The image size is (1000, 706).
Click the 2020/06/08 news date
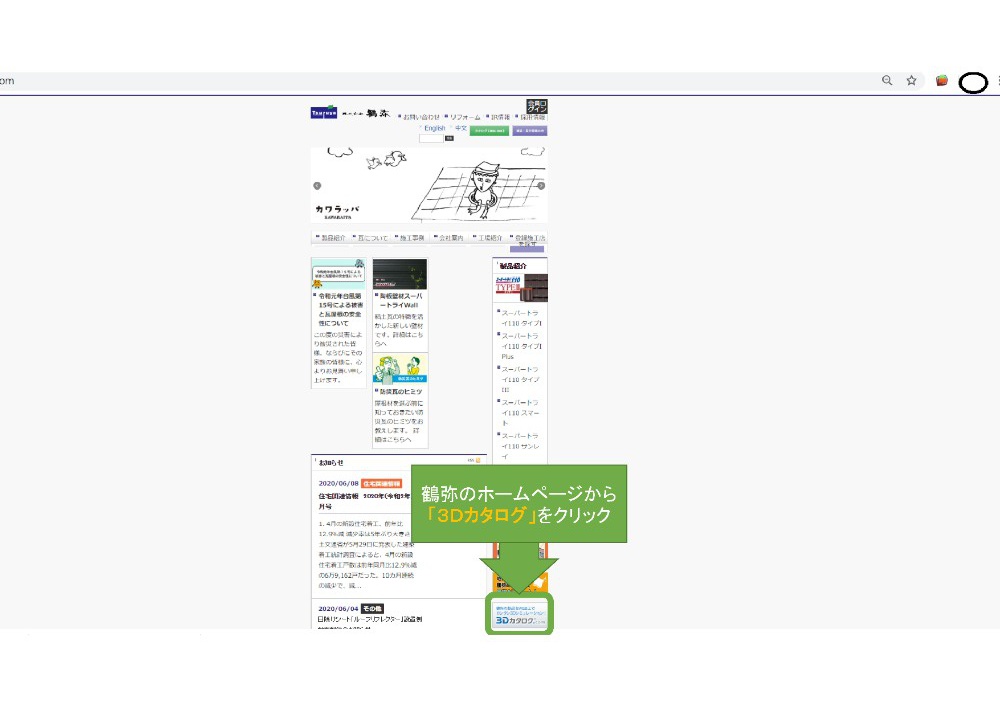click(x=339, y=483)
